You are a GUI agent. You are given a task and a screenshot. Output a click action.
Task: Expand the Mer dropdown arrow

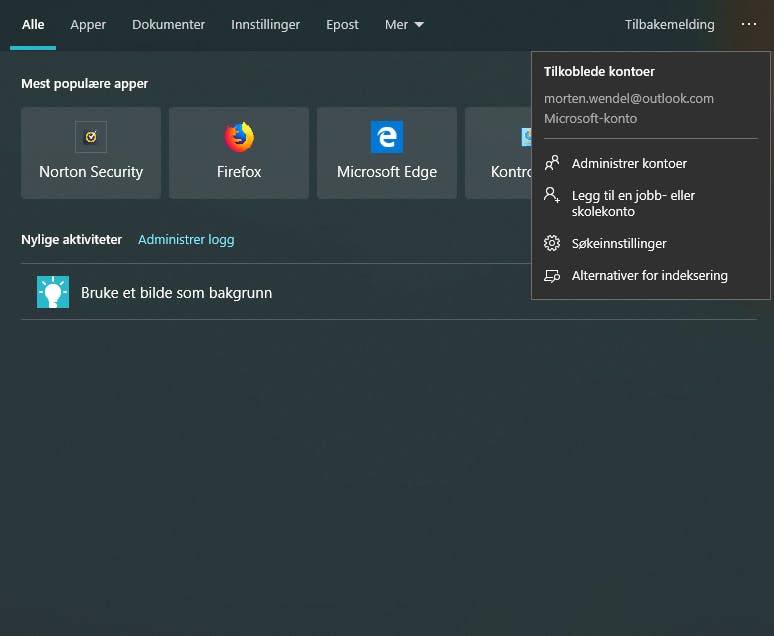[x=419, y=25]
